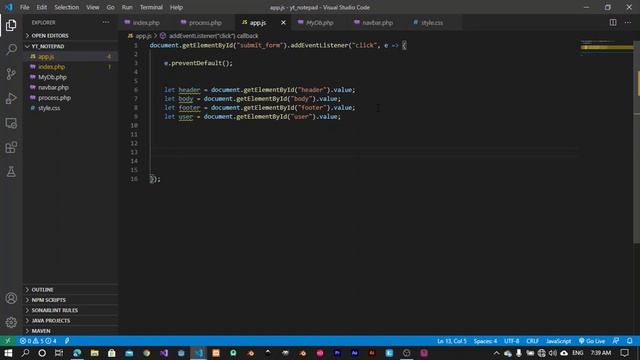Viewport: 640px width, 360px height.
Task: Open the File menu
Action: (24, 7)
